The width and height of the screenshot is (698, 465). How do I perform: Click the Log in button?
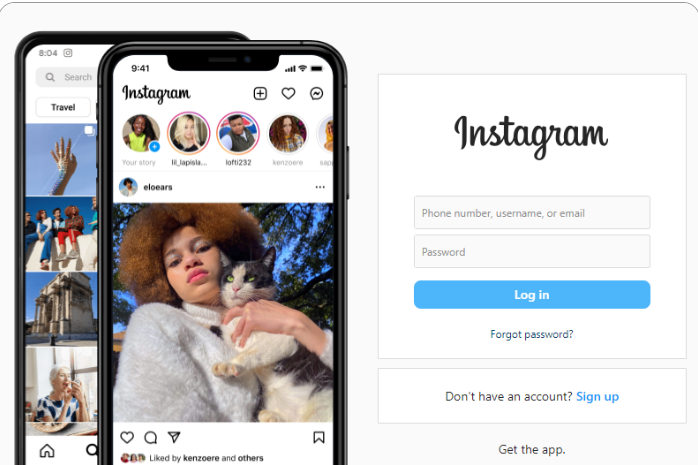point(532,295)
